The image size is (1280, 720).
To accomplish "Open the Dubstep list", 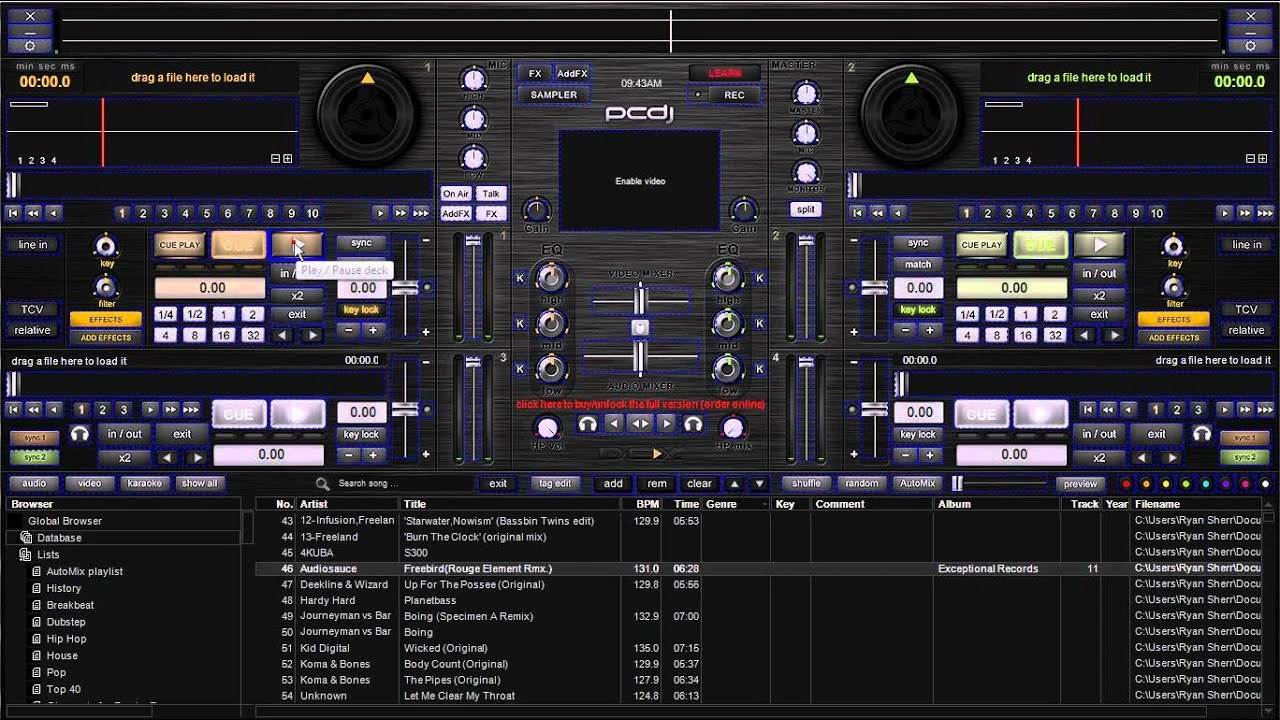I will pos(66,622).
